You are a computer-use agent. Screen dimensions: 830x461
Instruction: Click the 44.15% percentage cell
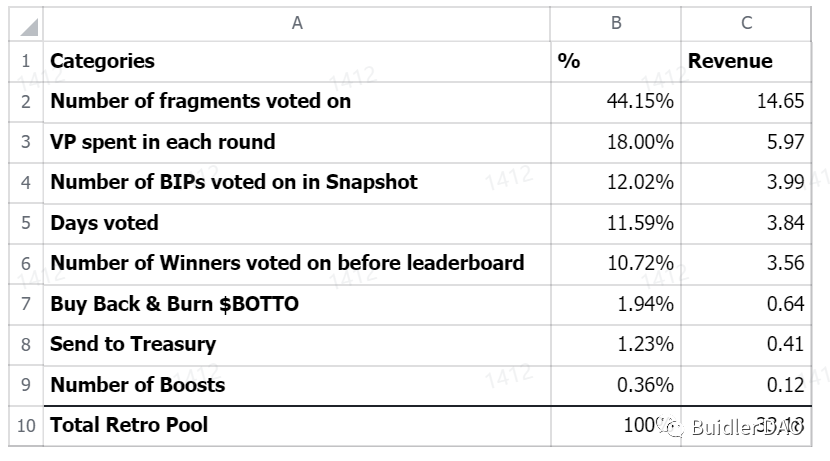(x=616, y=102)
